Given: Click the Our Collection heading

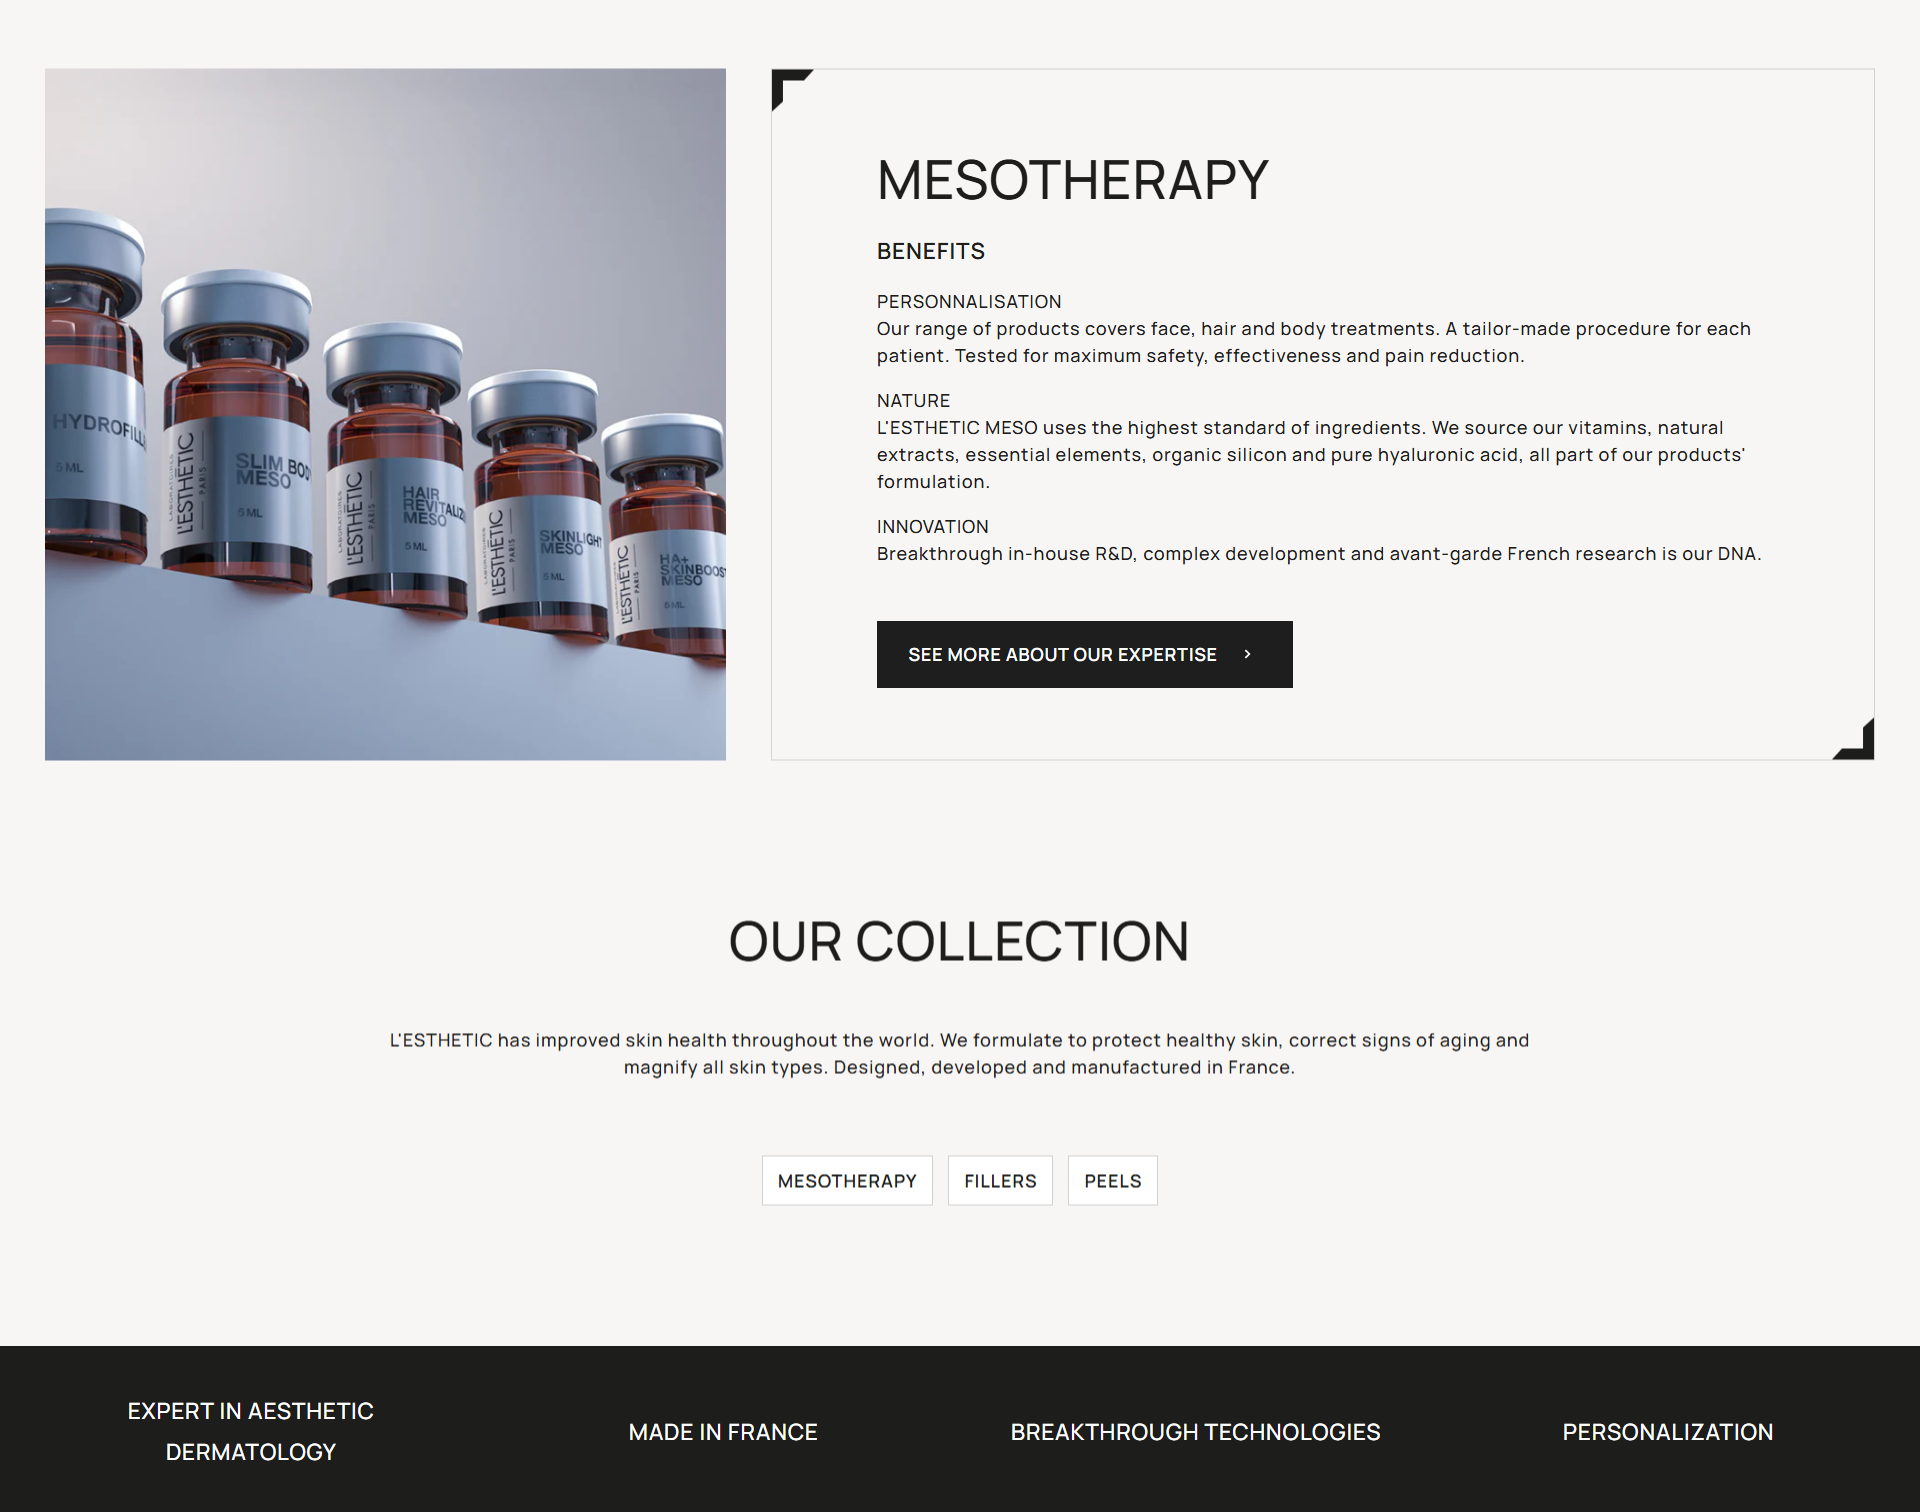Looking at the screenshot, I should [x=959, y=941].
